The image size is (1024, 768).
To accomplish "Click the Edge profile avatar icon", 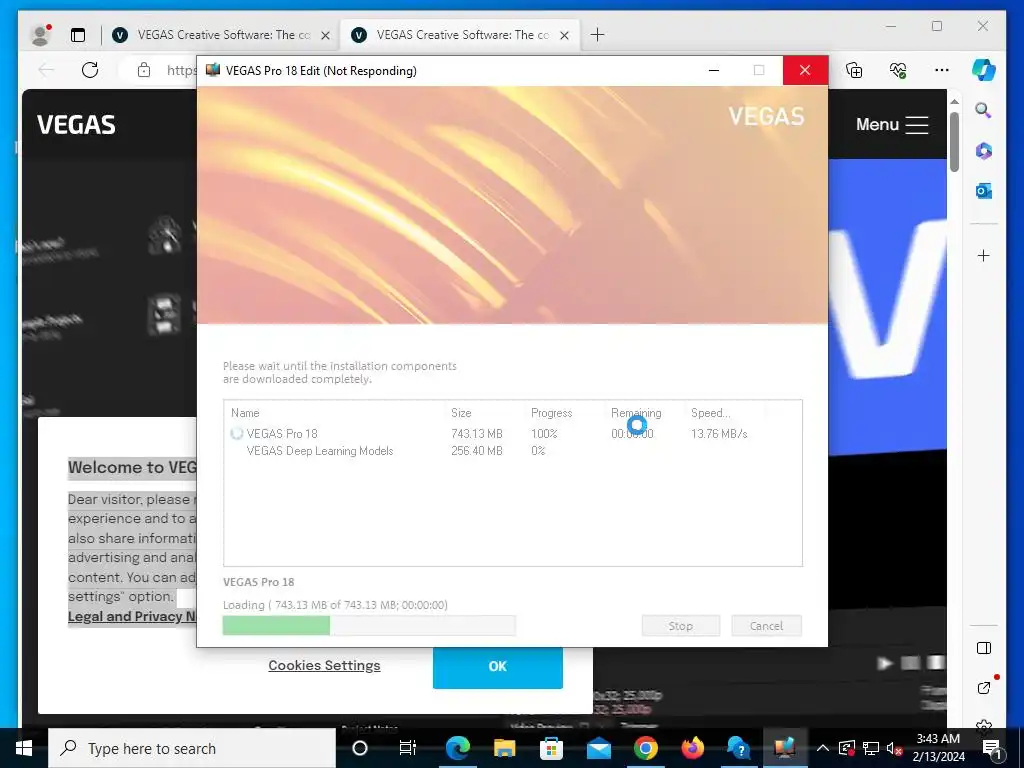I will (x=41, y=35).
